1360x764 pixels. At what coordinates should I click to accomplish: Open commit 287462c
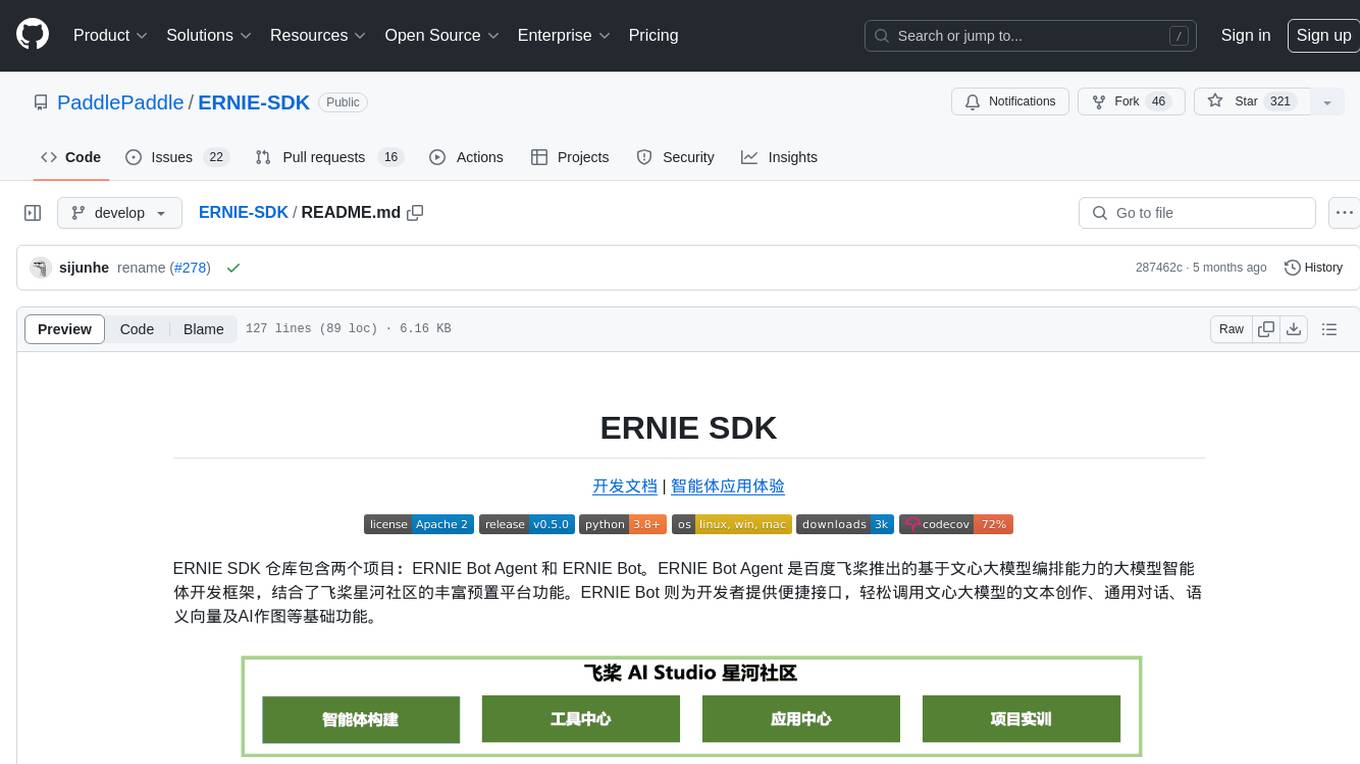pos(1159,268)
